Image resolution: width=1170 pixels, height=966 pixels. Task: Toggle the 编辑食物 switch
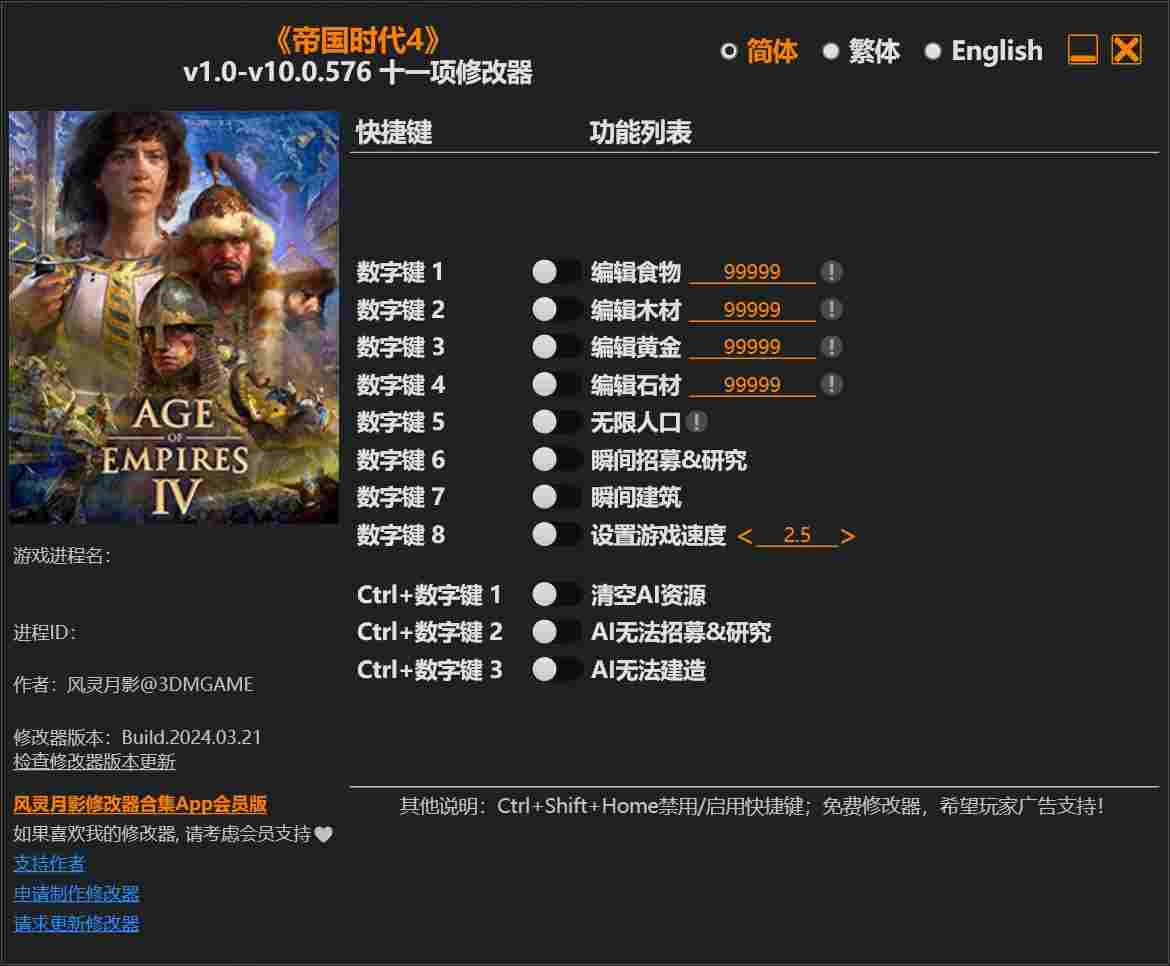(556, 272)
